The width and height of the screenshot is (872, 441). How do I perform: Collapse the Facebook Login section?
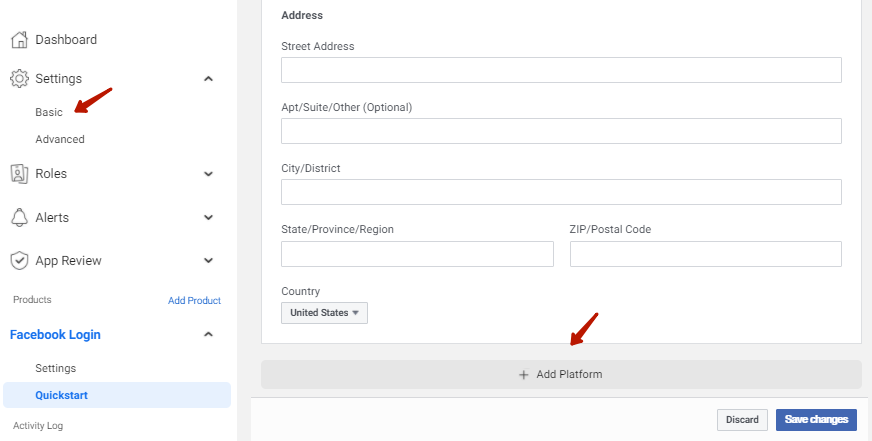[208, 334]
